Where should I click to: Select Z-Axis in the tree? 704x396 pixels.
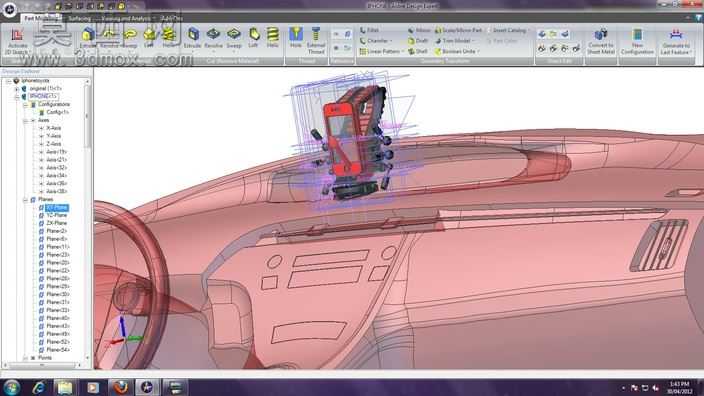click(x=53, y=144)
